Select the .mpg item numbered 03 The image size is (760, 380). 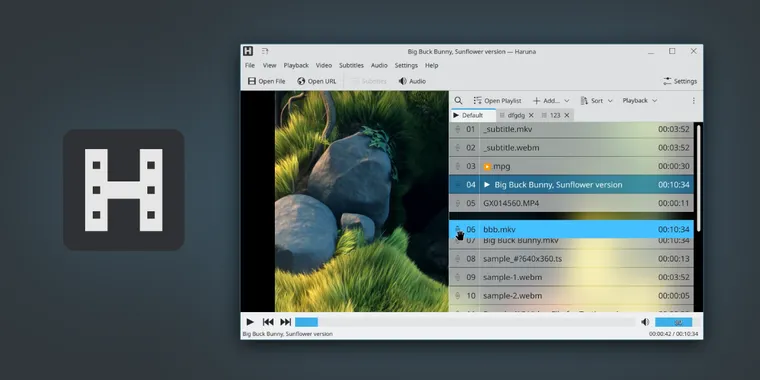571,166
